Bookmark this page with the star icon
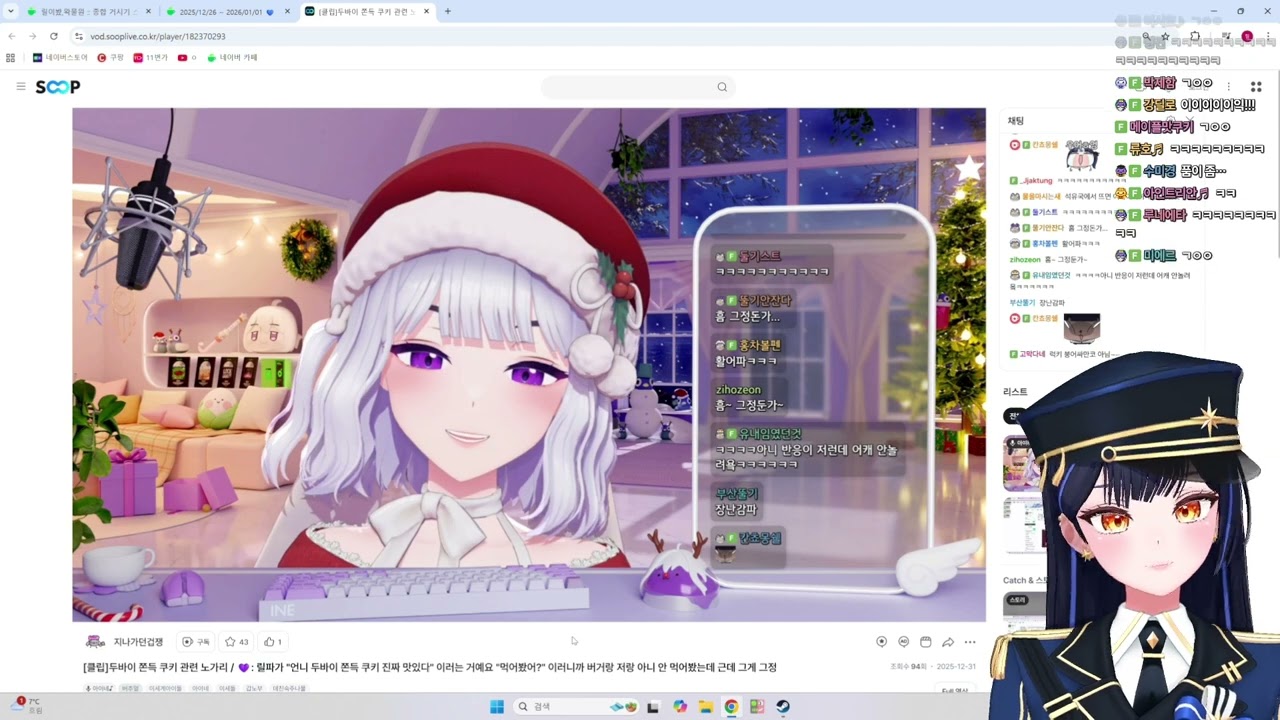 coord(1165,36)
